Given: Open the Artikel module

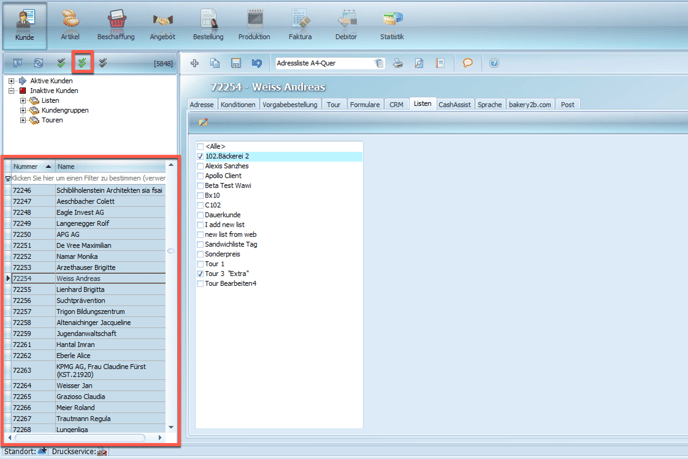Looking at the screenshot, I should pyautogui.click(x=70, y=25).
